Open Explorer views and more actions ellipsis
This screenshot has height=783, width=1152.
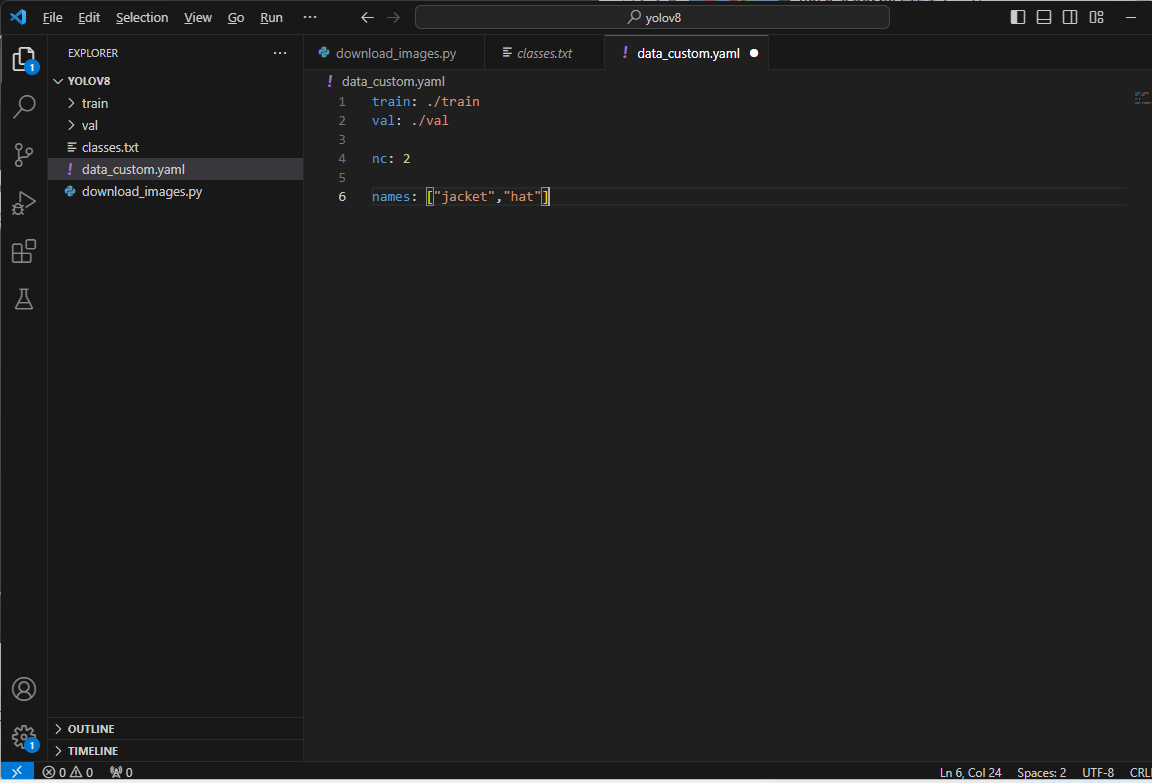coord(280,53)
